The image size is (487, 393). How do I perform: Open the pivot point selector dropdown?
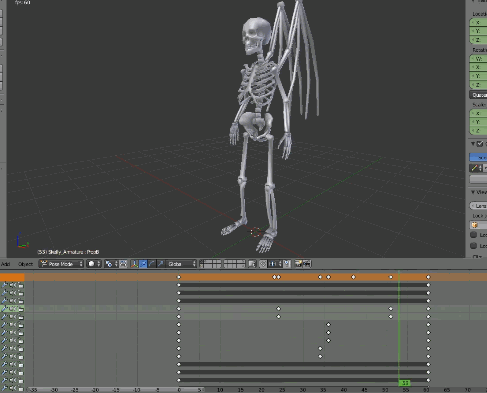point(111,264)
